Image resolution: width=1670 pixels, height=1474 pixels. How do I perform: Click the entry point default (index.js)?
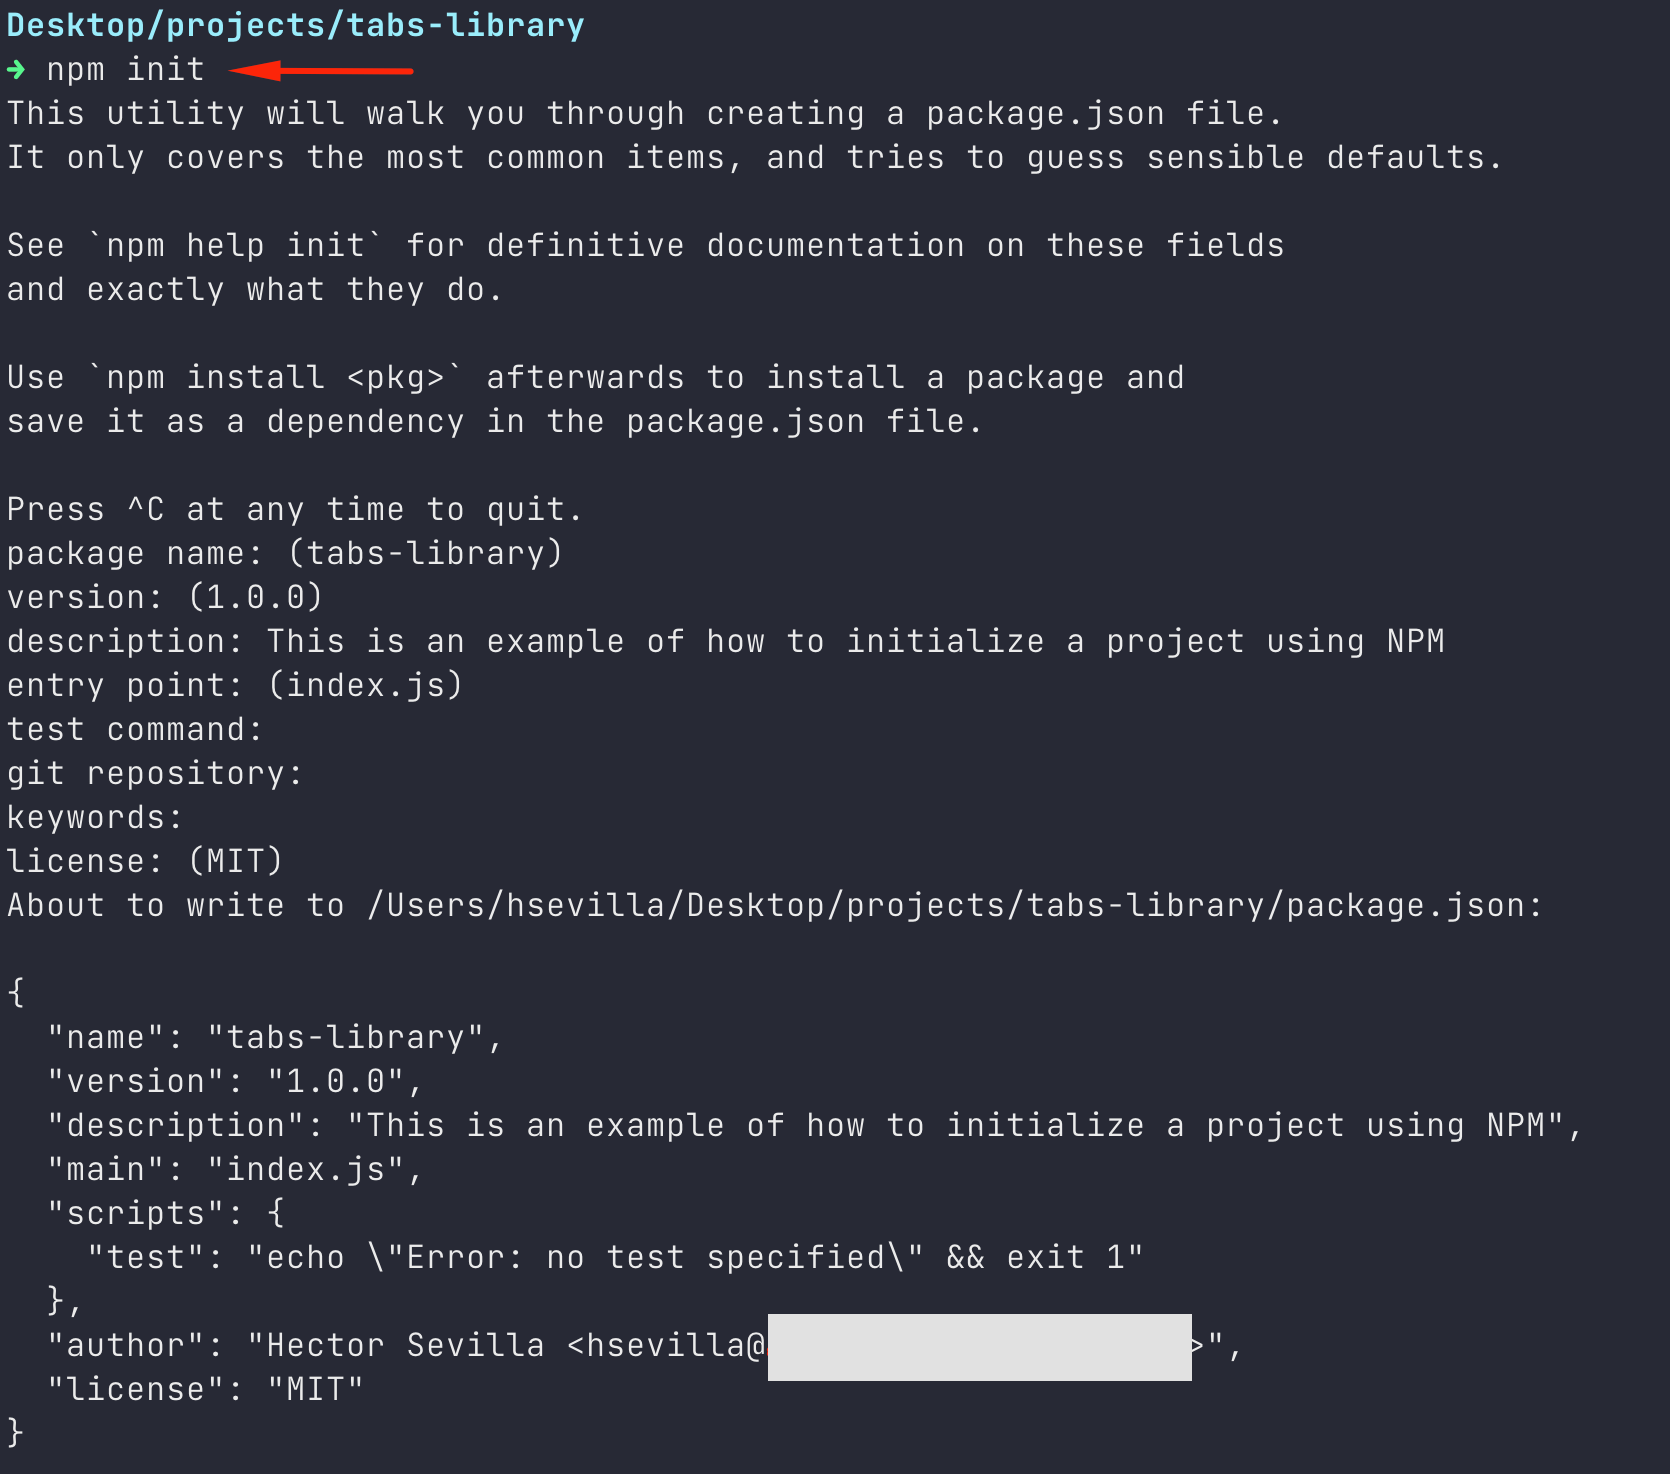click(365, 686)
